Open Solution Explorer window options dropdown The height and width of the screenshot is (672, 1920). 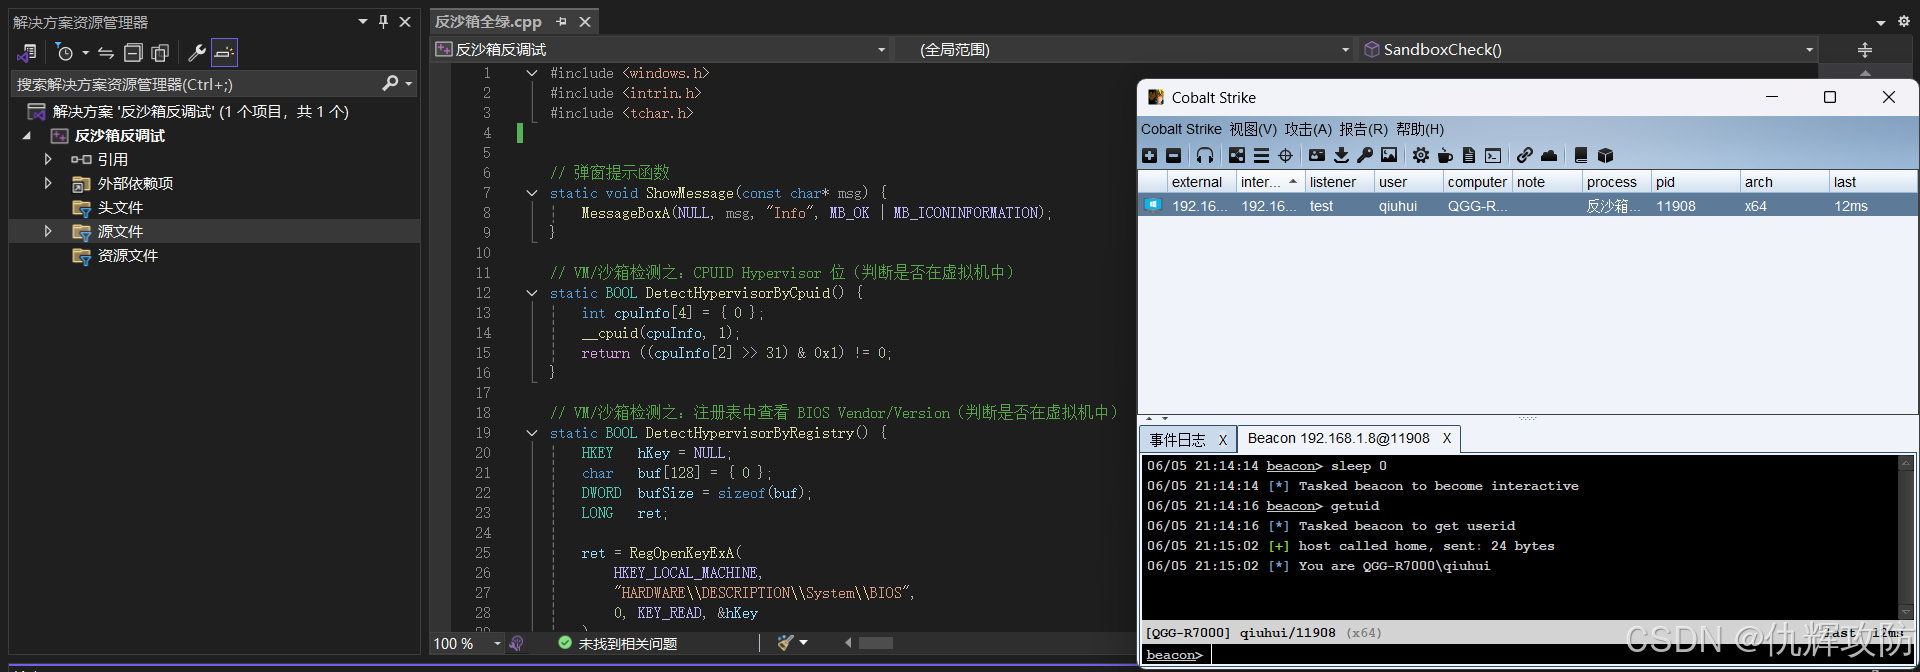(362, 21)
